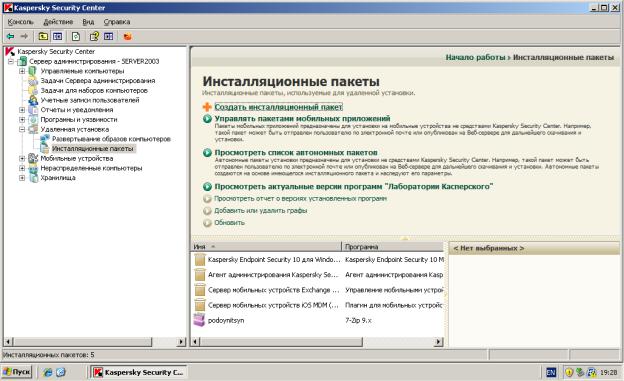Screen dimensions: 624x381
Task: Click the package icon of Сервер мобильных устройств iOS MDM row
Action: 200,305
